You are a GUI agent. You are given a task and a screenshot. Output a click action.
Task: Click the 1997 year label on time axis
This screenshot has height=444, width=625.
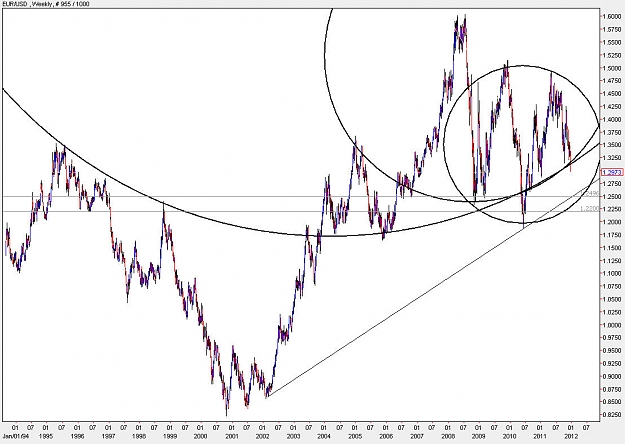(x=108, y=436)
